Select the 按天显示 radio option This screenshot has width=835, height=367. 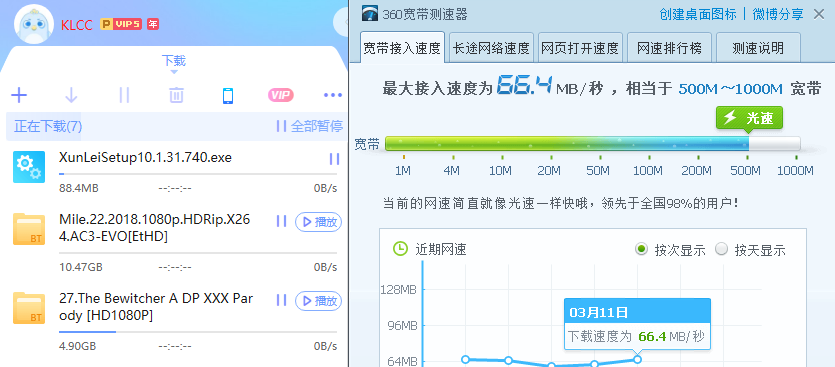722,249
